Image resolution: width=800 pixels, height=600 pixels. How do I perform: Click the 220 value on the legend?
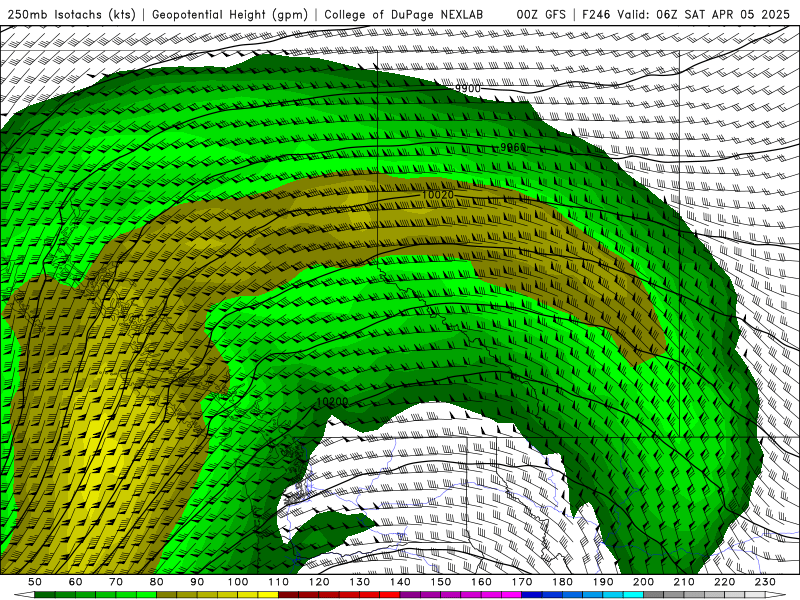724,582
